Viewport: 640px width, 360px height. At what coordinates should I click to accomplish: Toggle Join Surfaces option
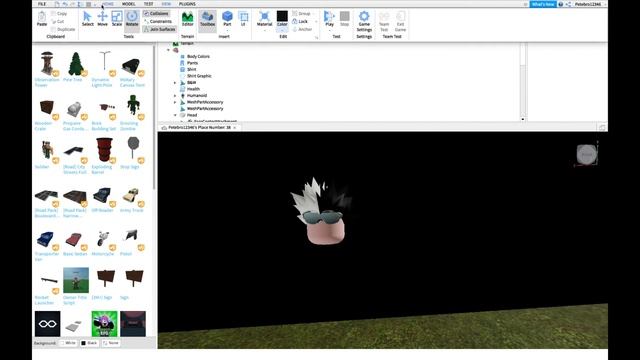(x=160, y=29)
